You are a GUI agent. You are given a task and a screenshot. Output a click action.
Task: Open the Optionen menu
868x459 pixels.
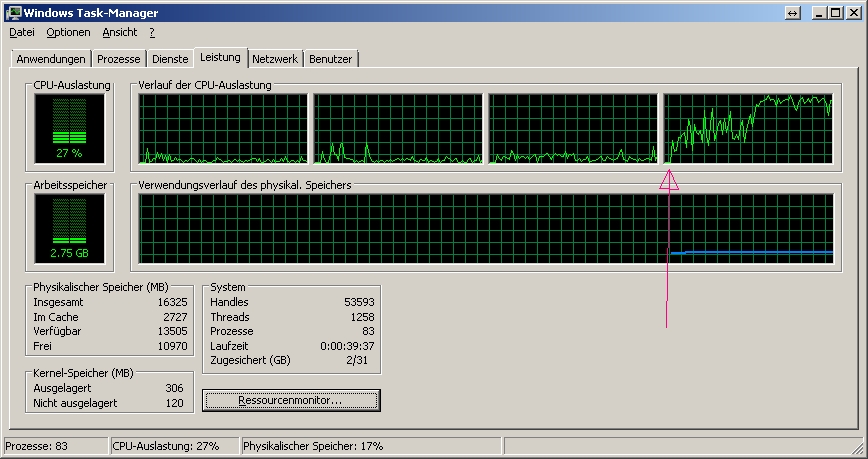tap(68, 32)
